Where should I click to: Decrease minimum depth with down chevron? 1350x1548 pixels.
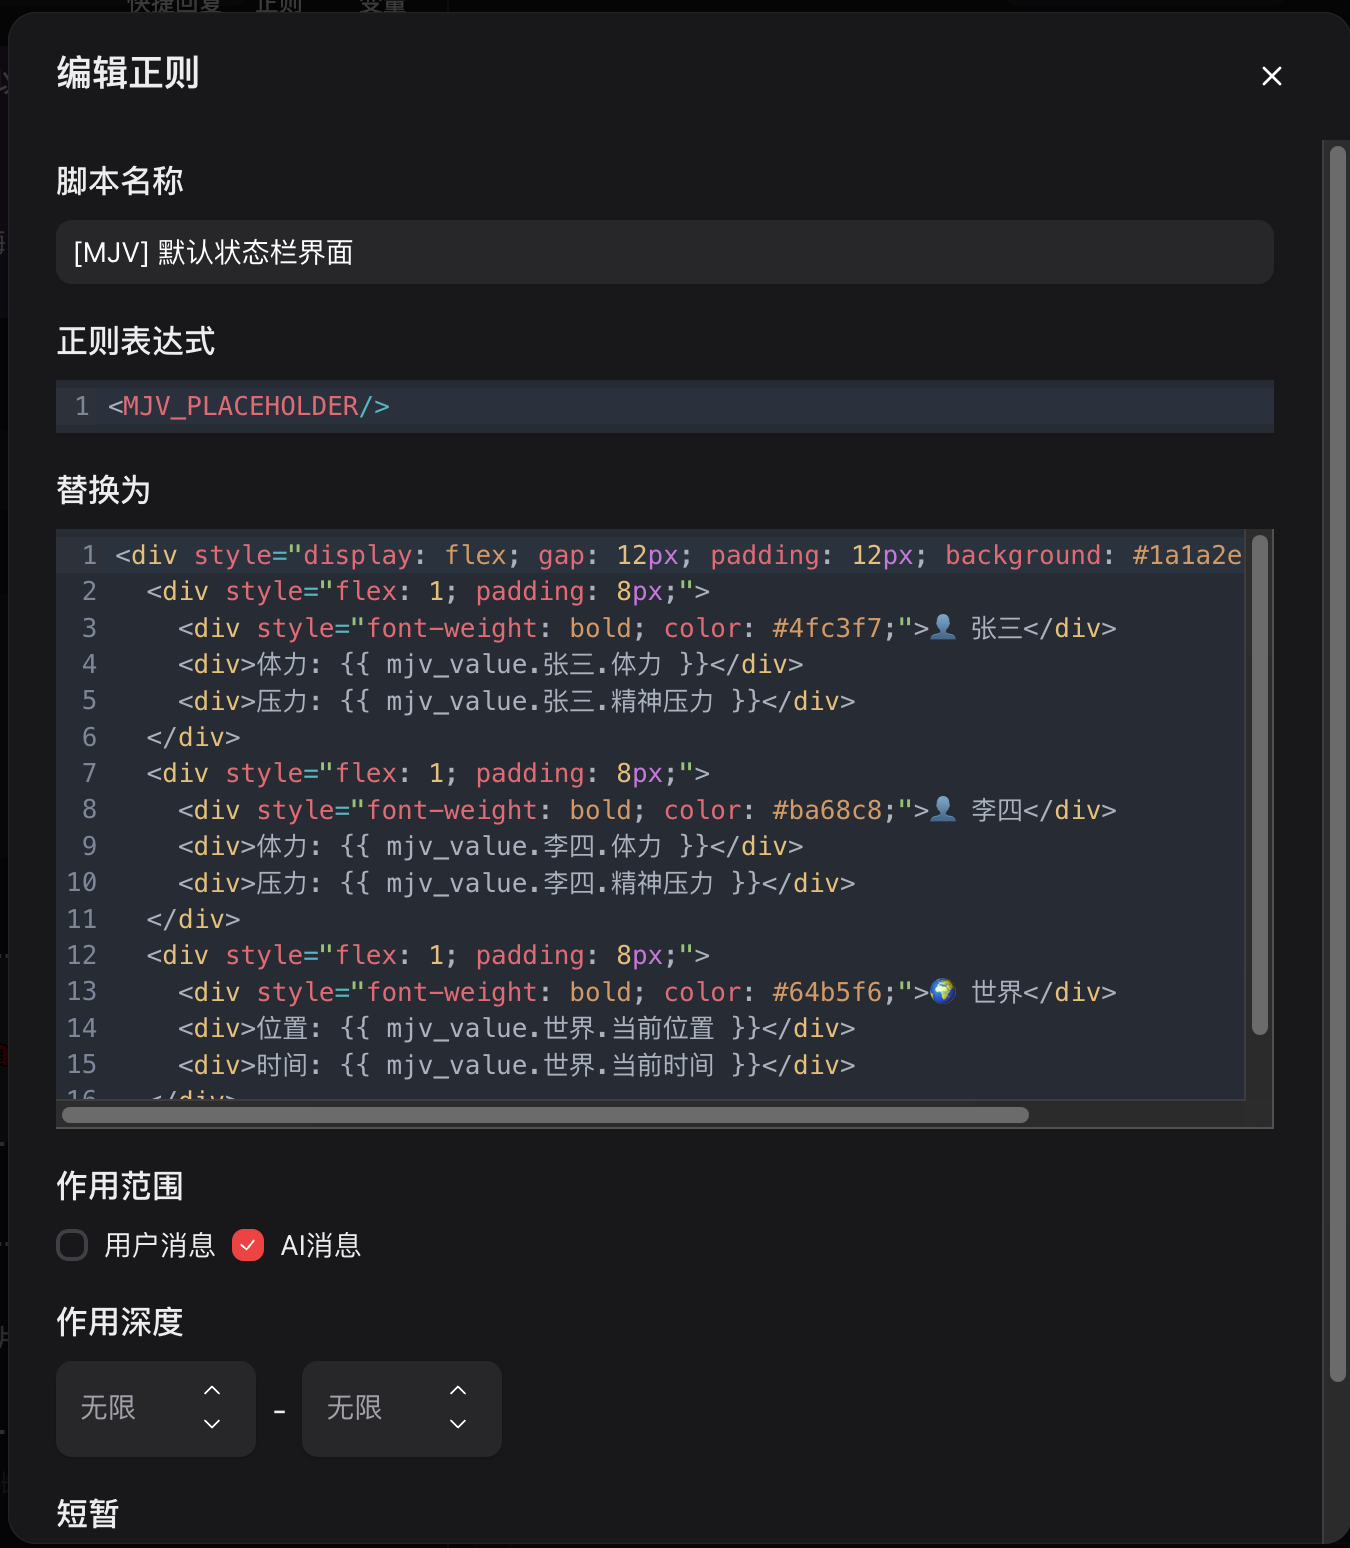point(212,1424)
